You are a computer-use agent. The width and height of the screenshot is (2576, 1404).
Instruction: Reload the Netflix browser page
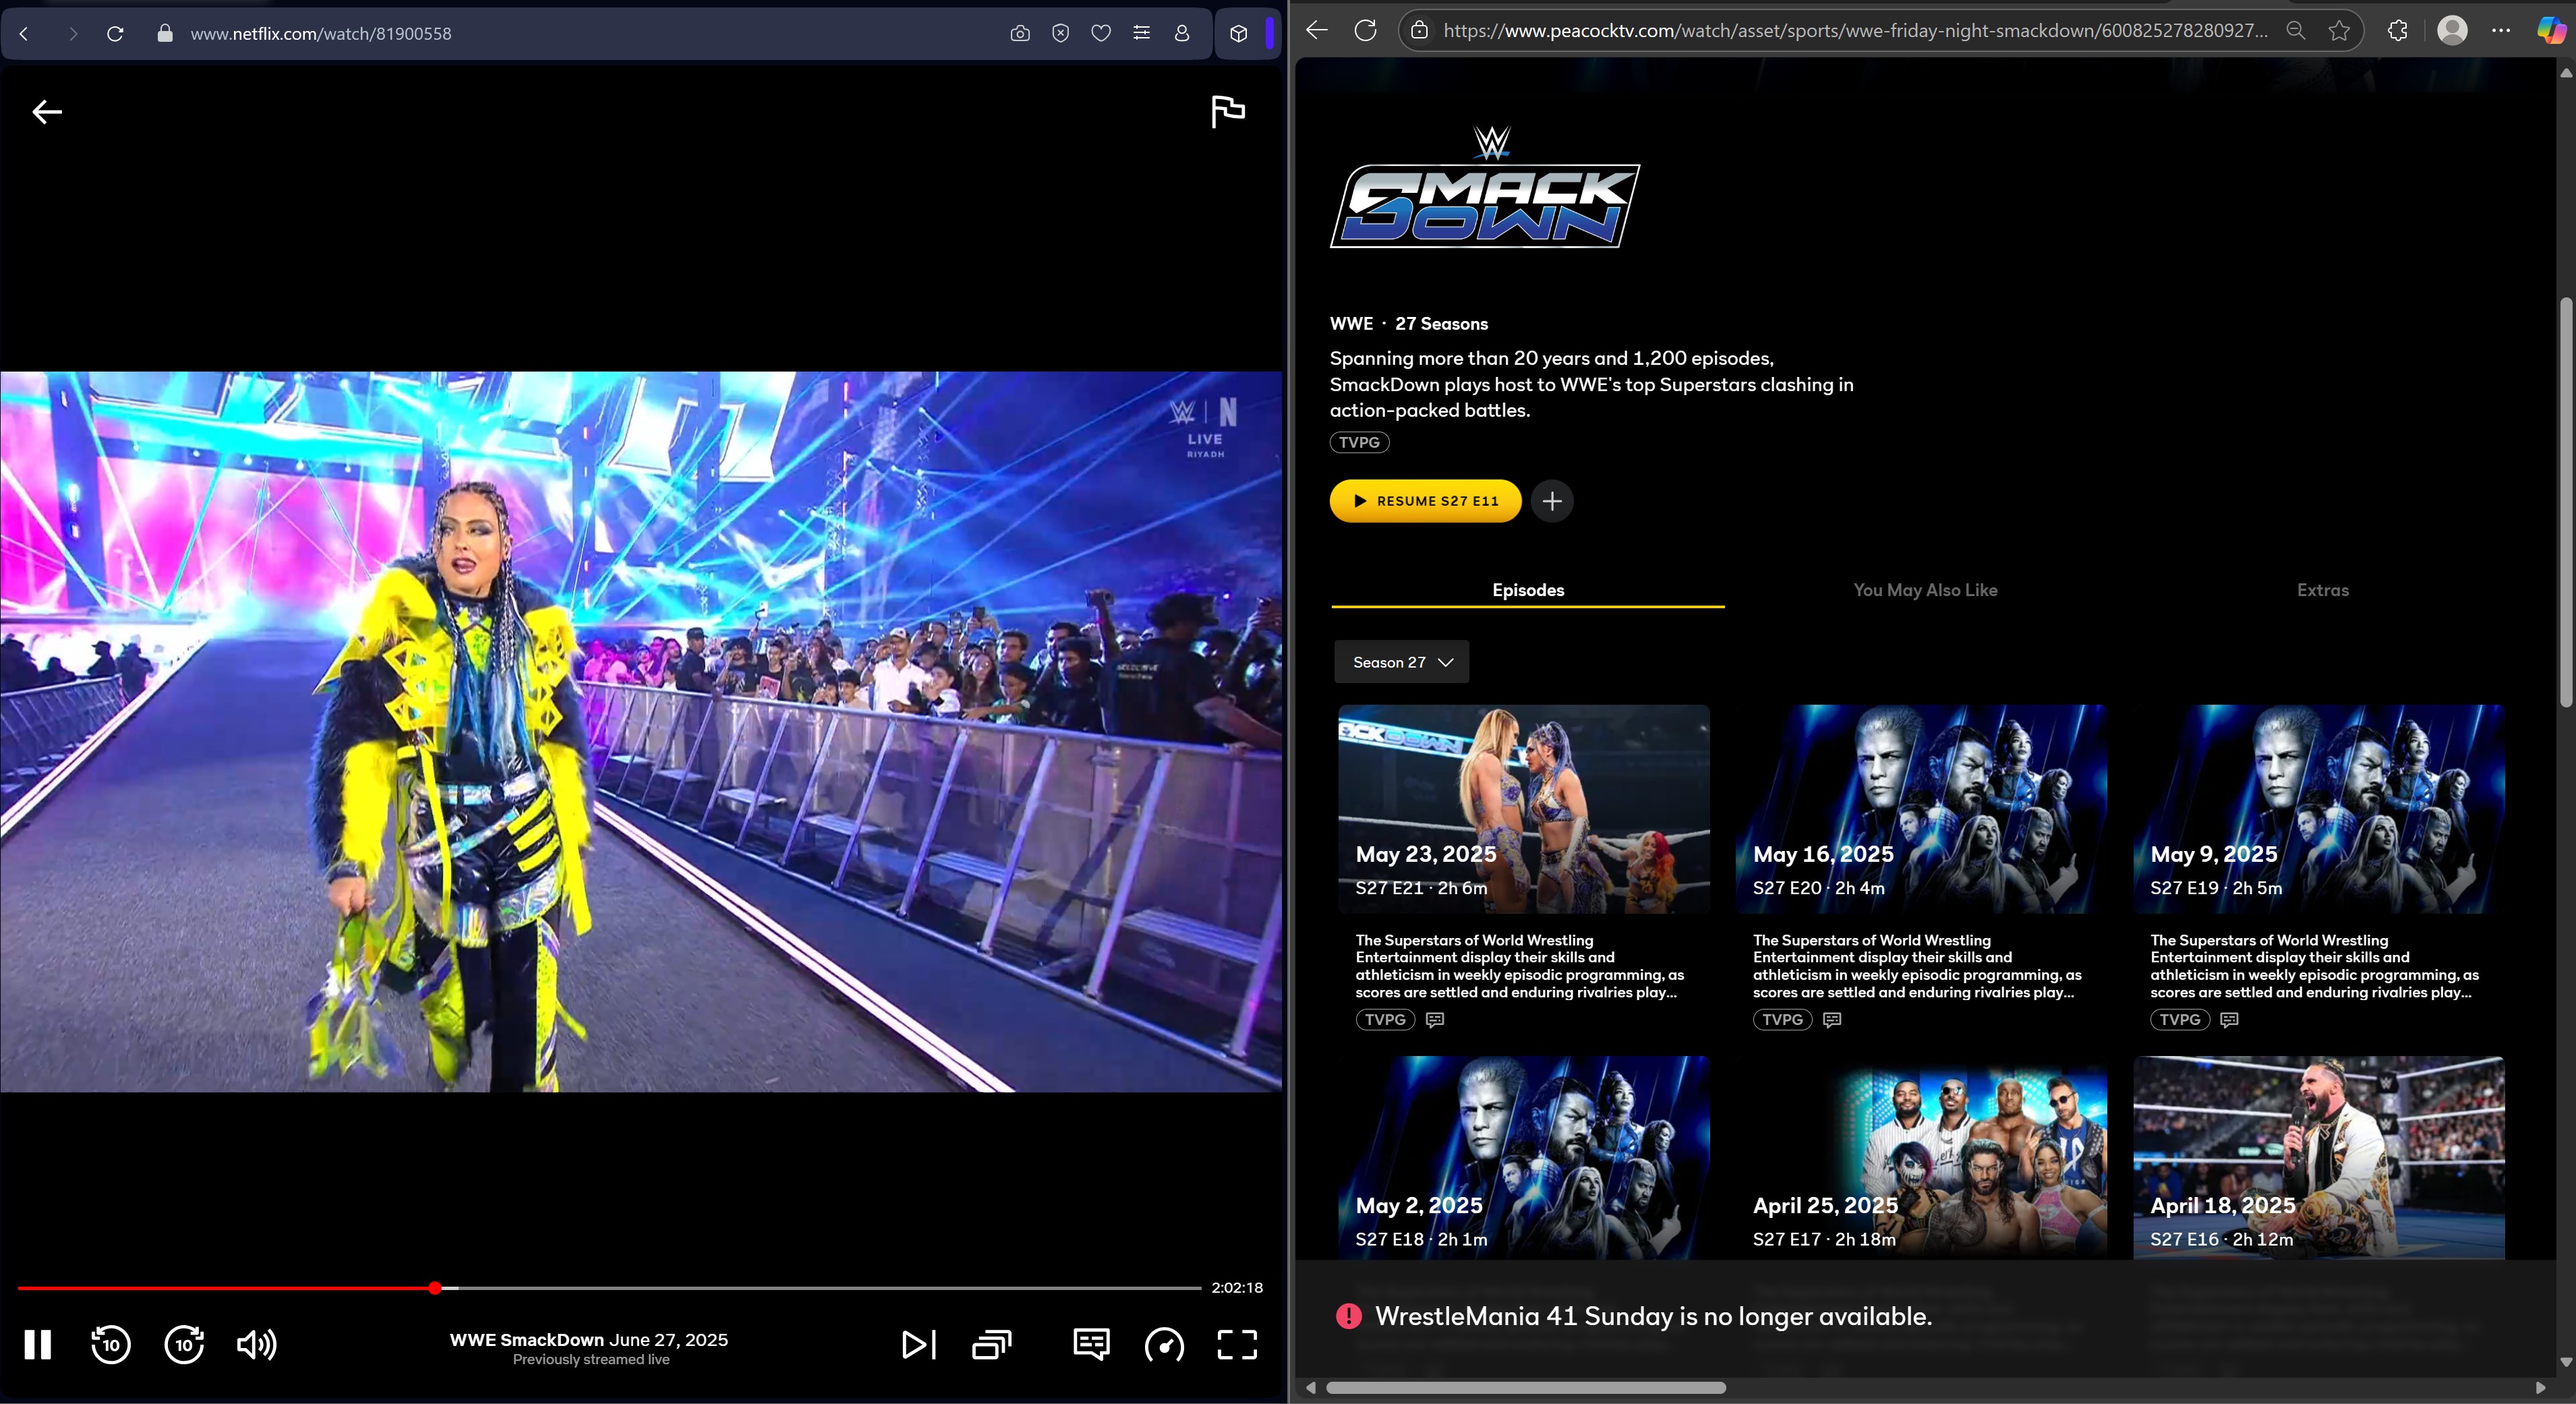pos(115,33)
